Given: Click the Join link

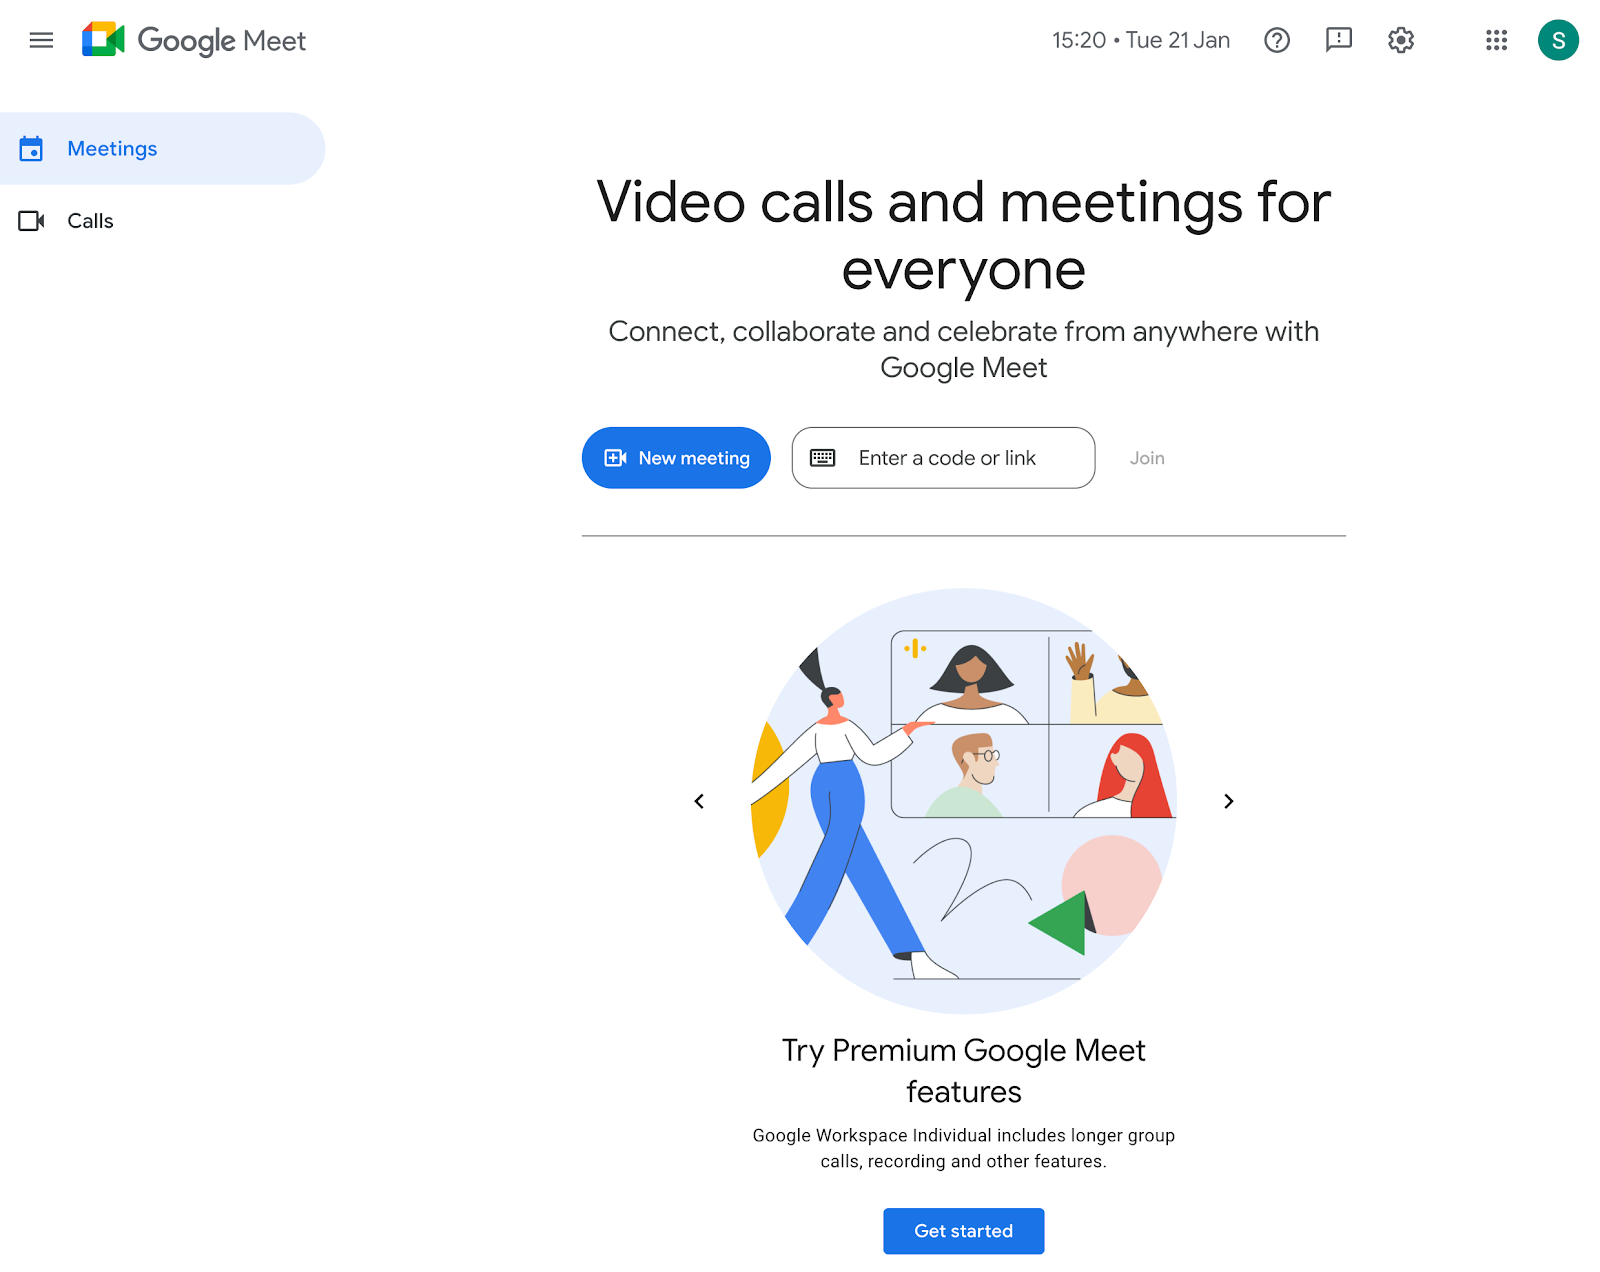Looking at the screenshot, I should (x=1147, y=458).
